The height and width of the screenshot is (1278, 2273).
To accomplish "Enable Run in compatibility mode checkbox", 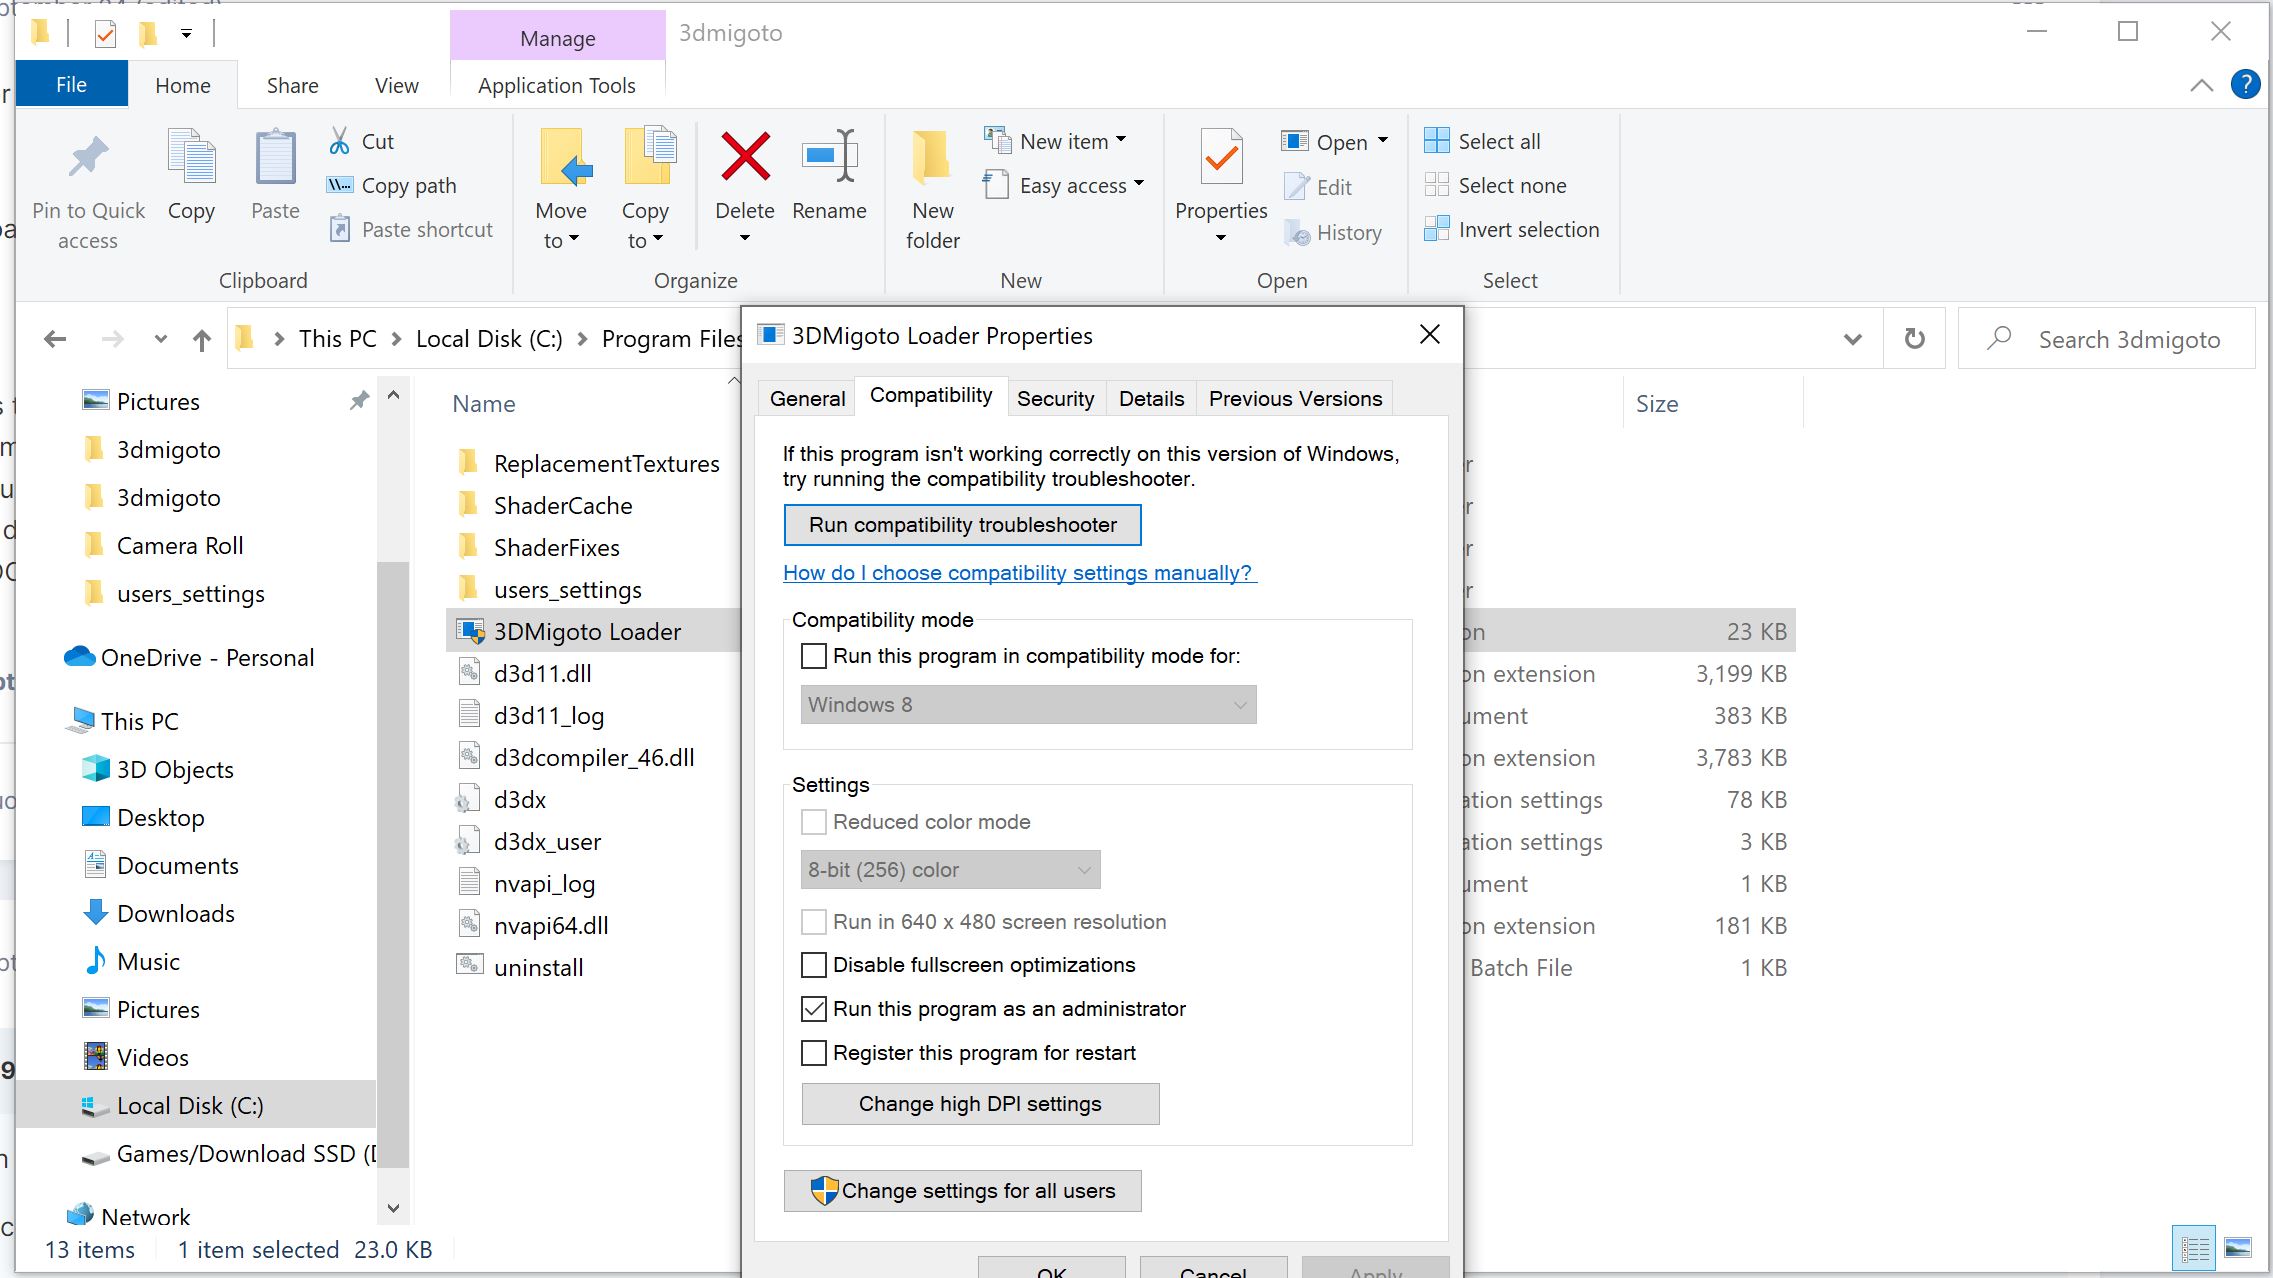I will coord(814,656).
